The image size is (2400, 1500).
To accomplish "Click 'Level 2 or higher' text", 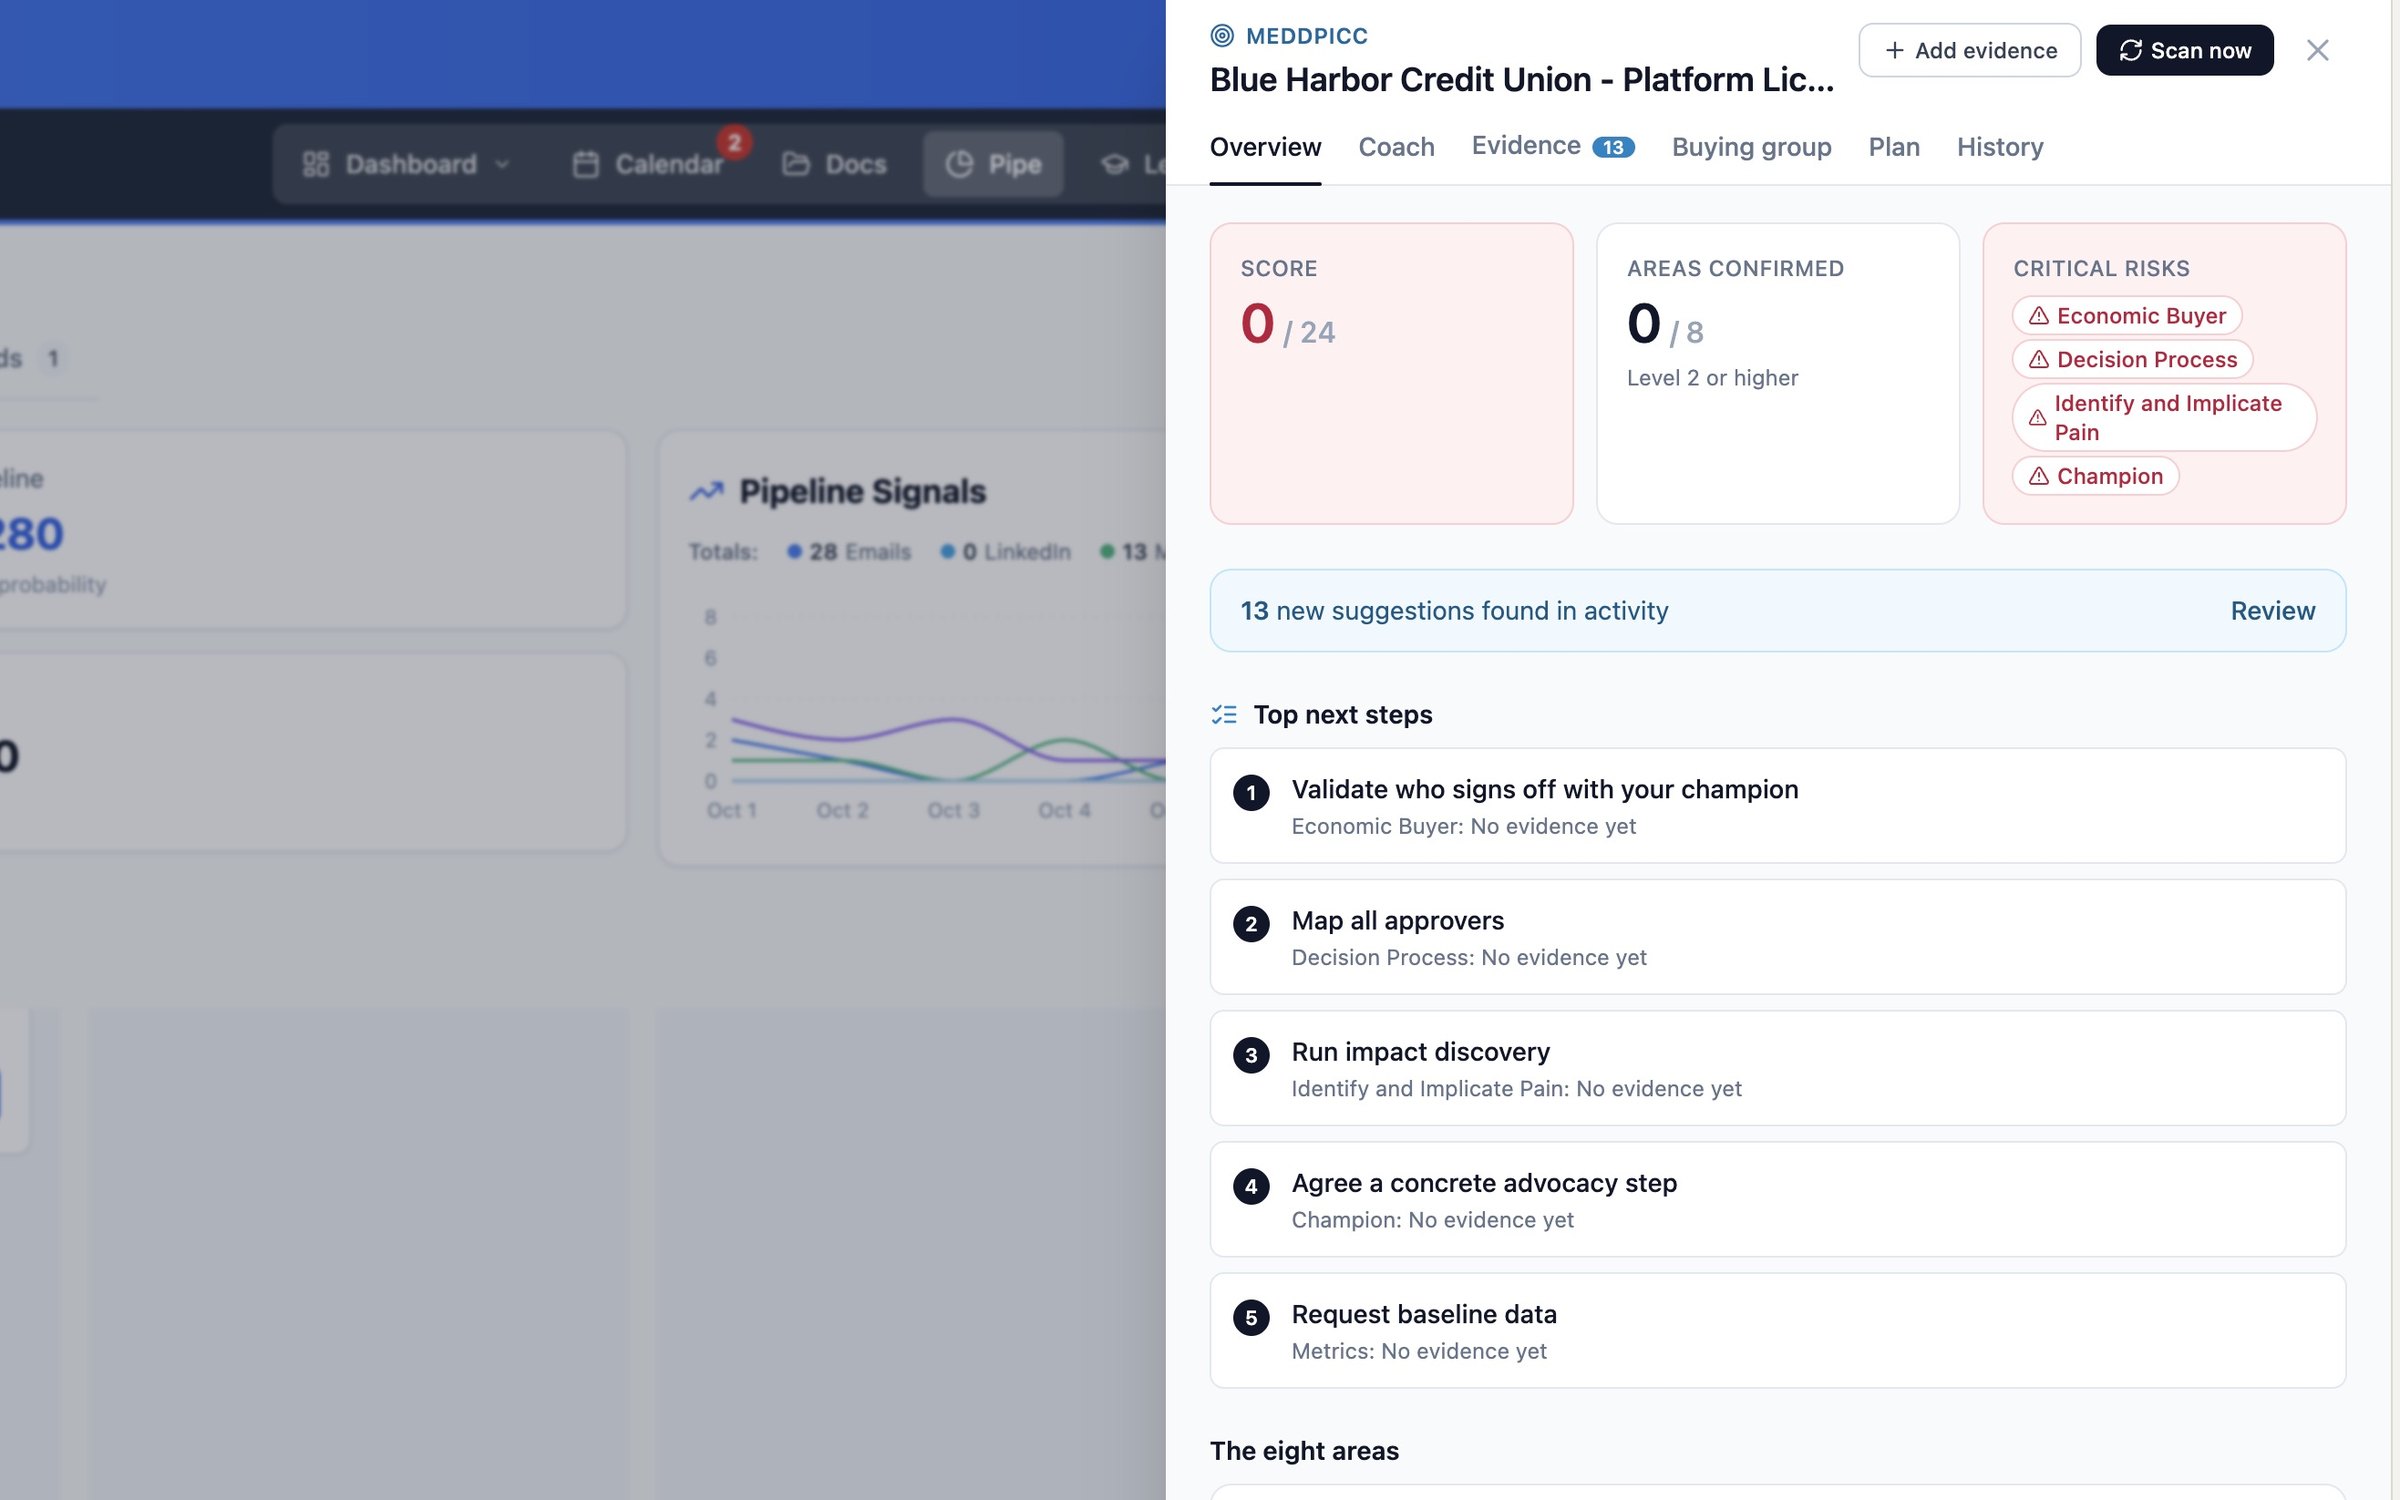I will (x=1712, y=378).
